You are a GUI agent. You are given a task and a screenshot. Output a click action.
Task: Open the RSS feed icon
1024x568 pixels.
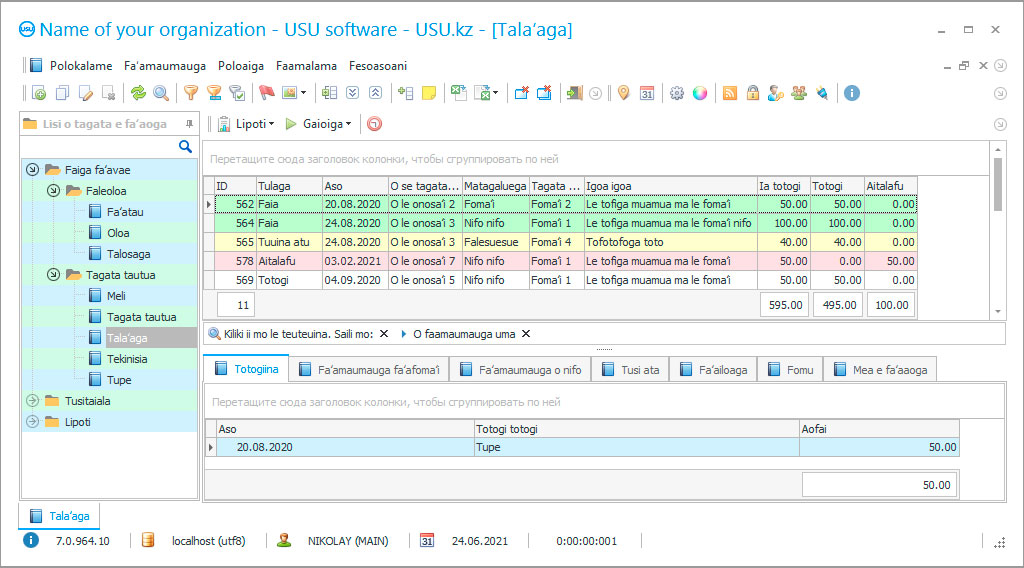tap(730, 93)
